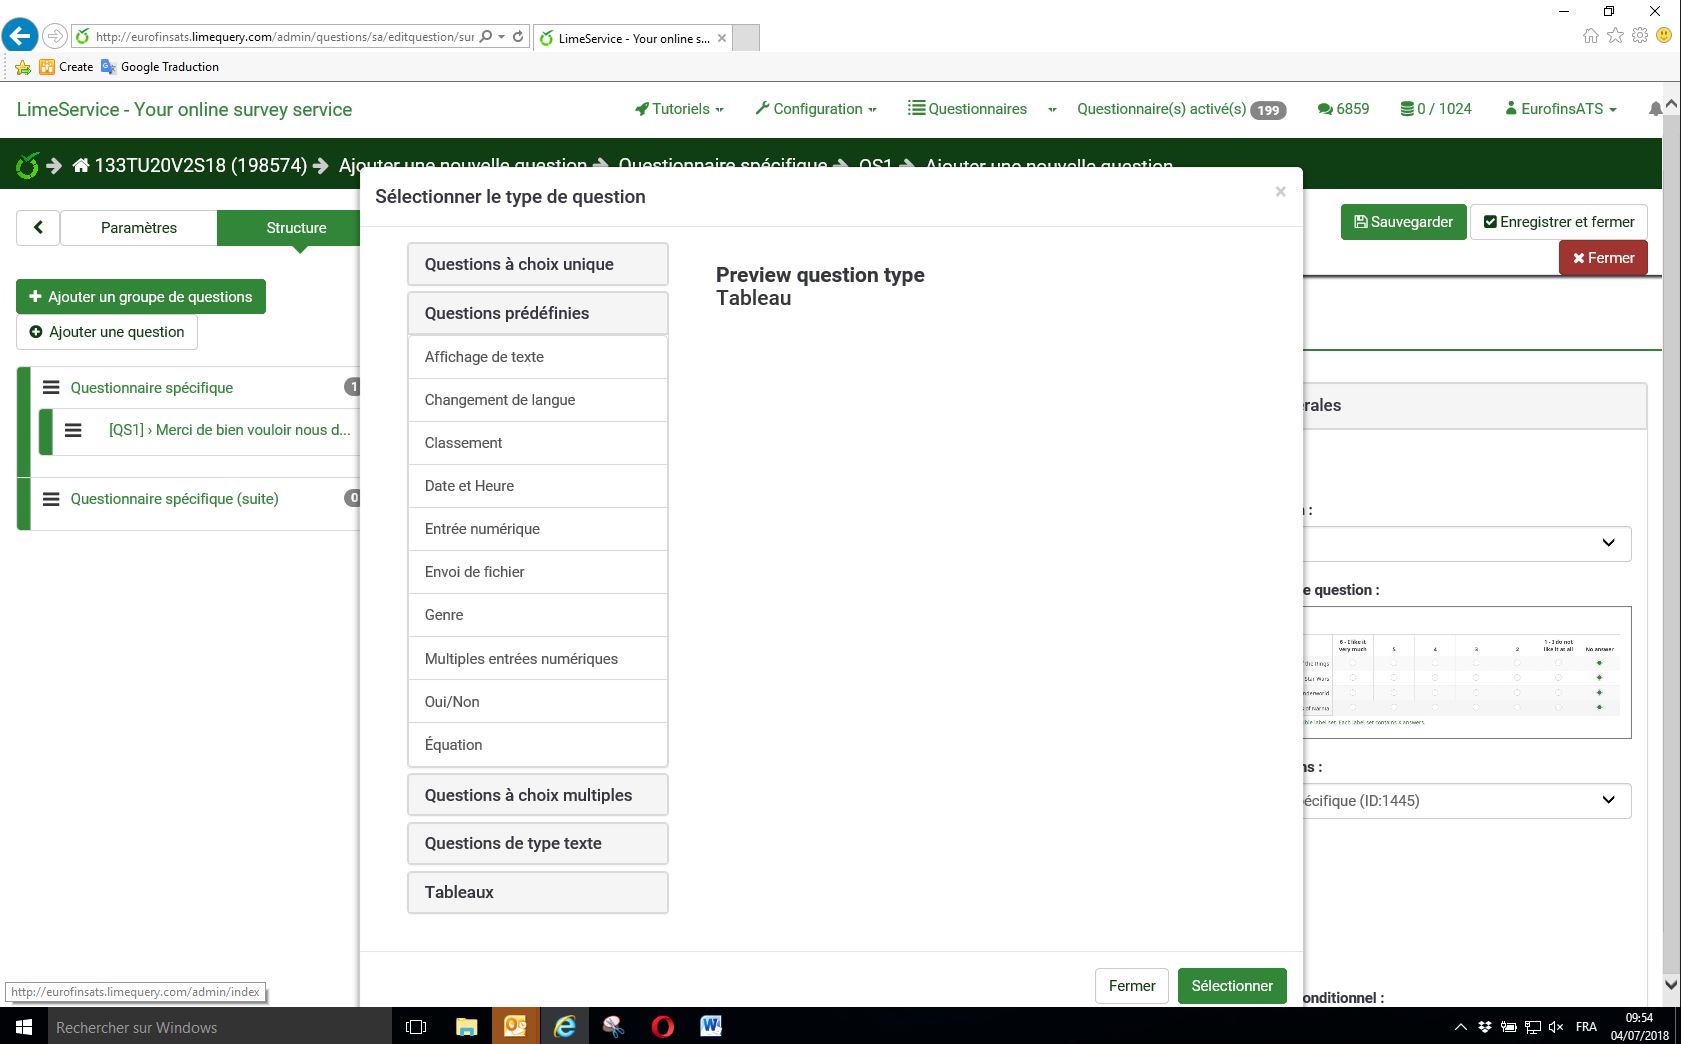Open the Configuration menu

[x=816, y=109]
